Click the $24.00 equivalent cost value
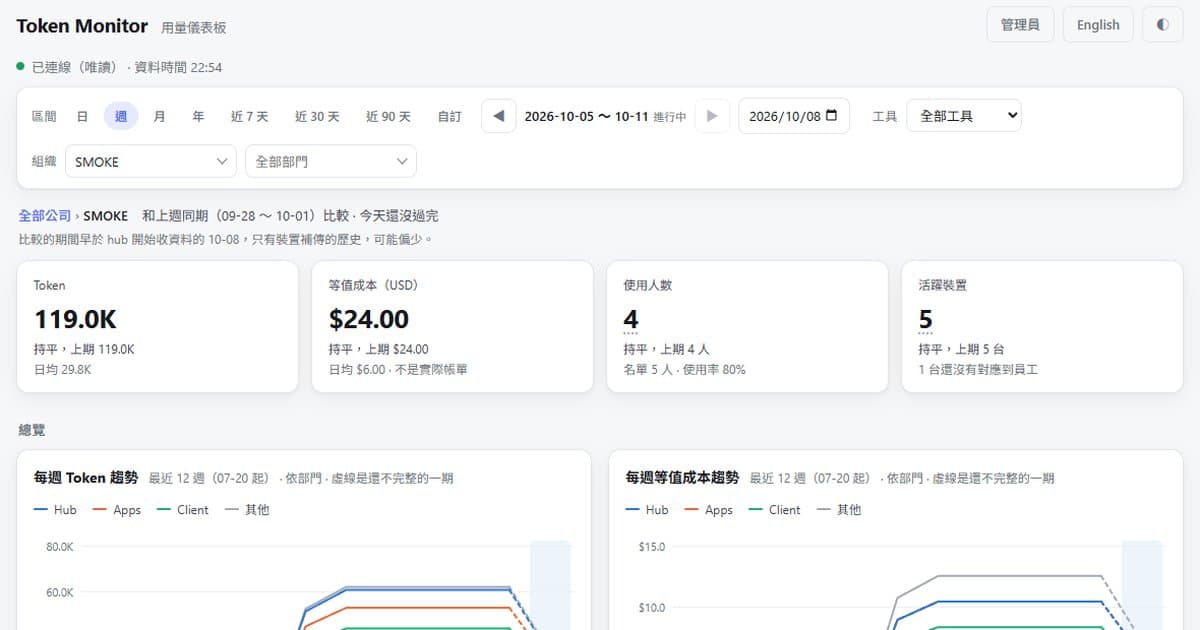 pos(369,319)
